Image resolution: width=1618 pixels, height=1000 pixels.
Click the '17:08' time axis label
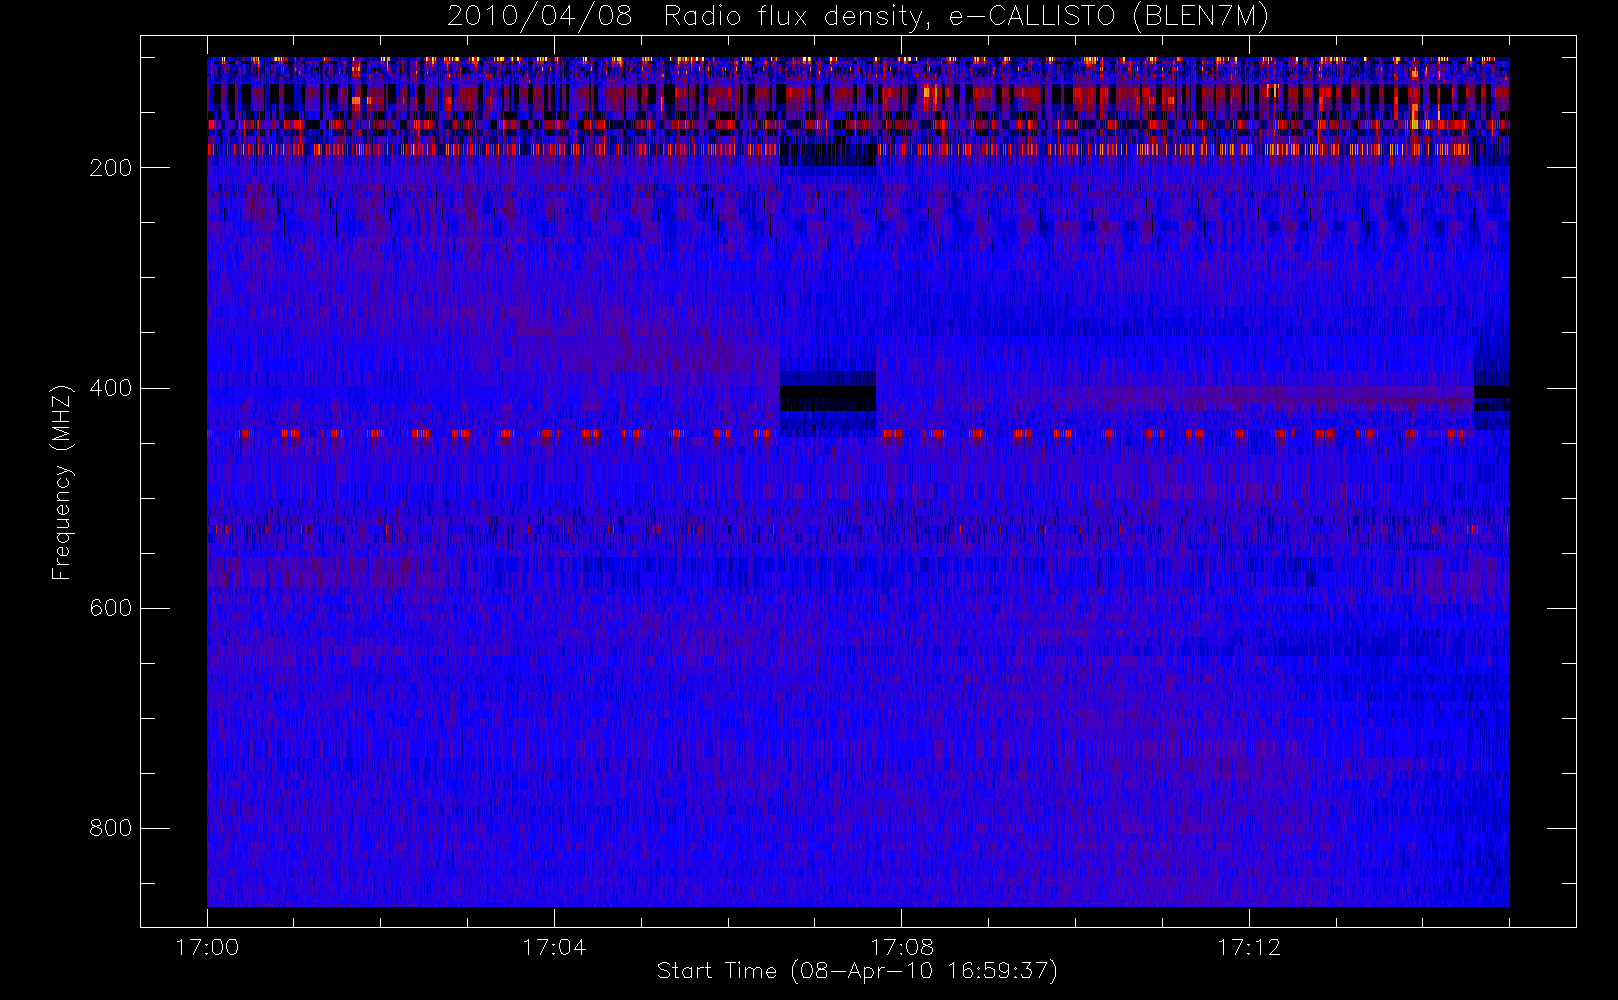902,947
